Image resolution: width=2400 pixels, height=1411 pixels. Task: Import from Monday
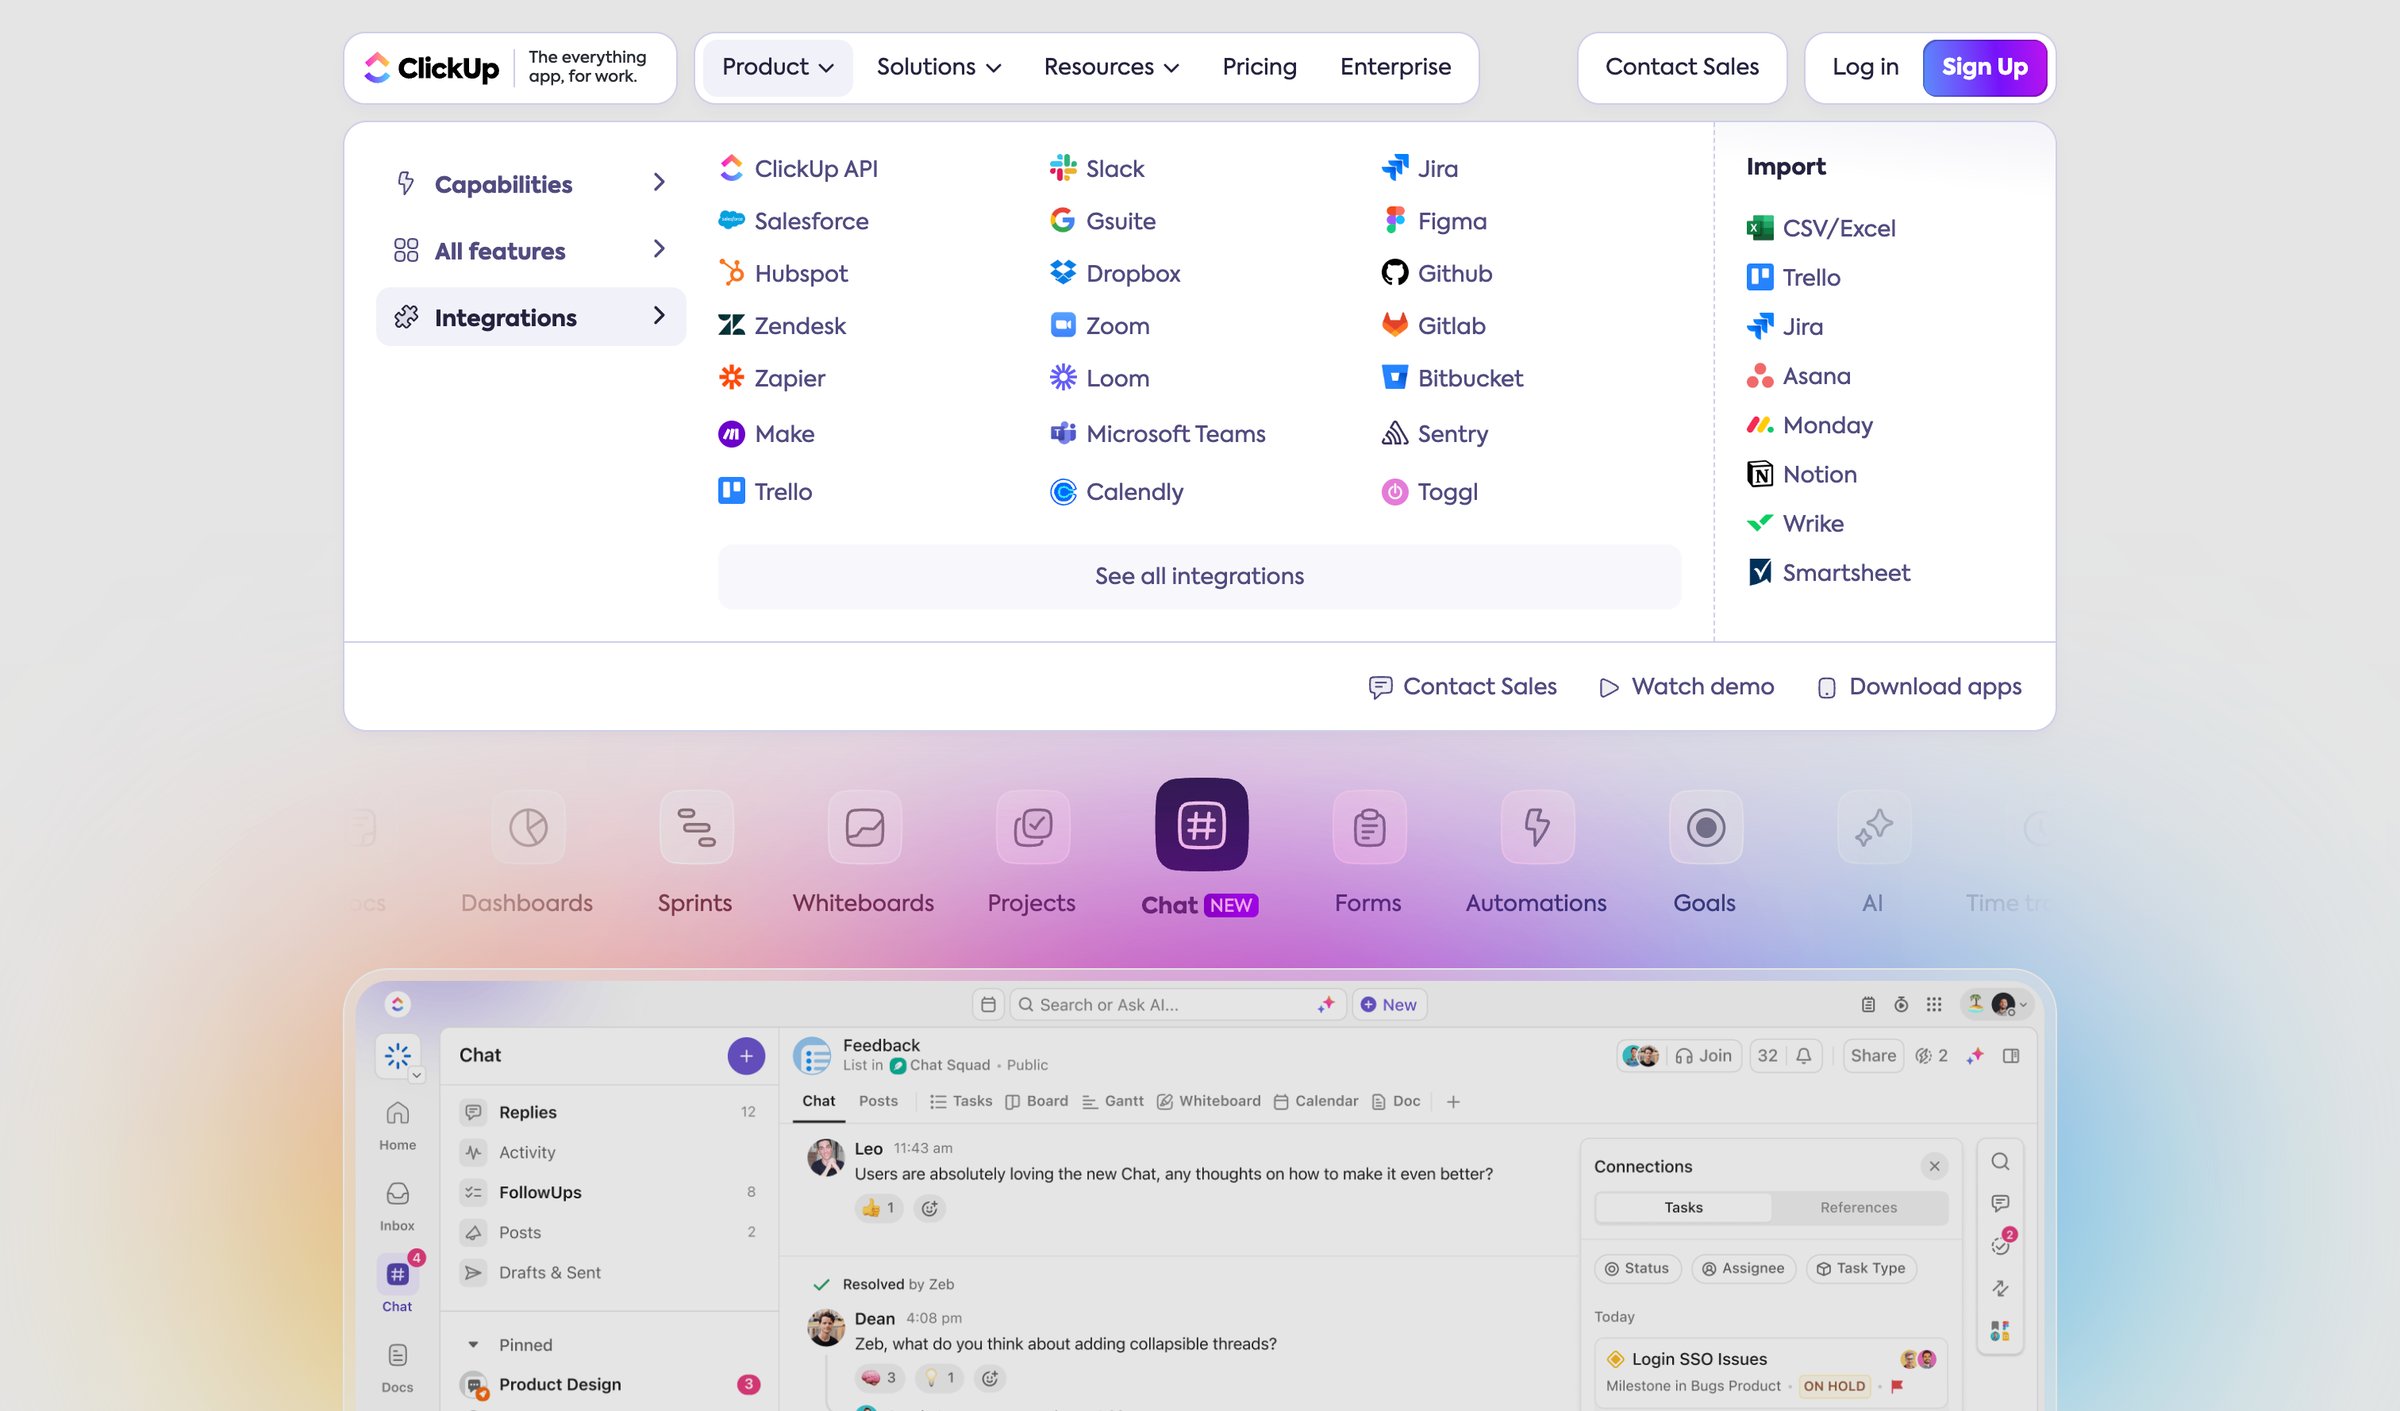(x=1810, y=425)
